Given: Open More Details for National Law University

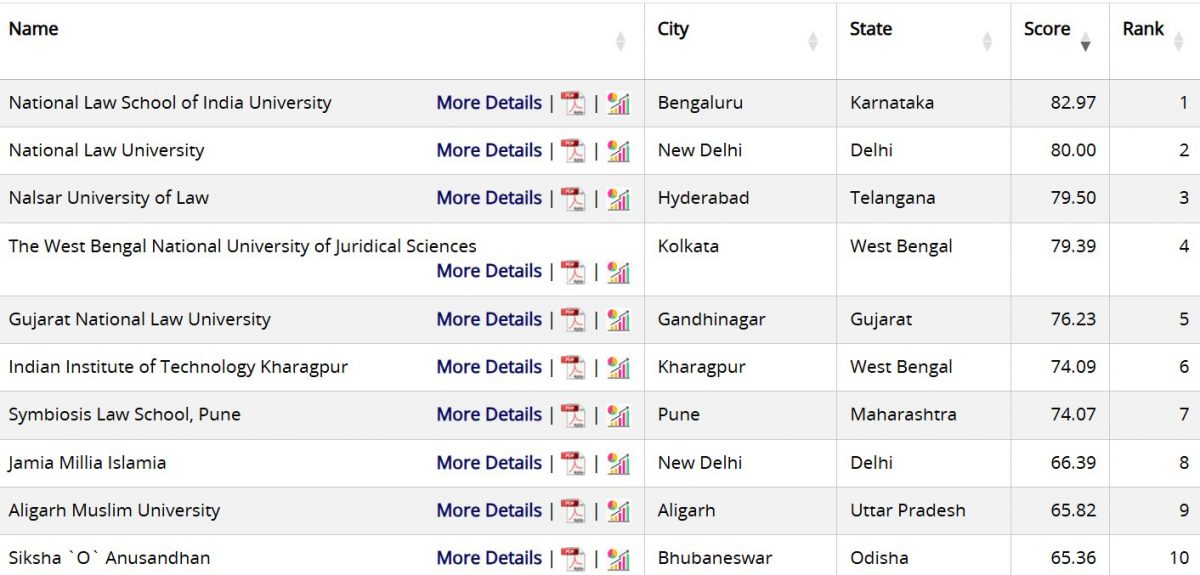Looking at the screenshot, I should click(x=489, y=150).
